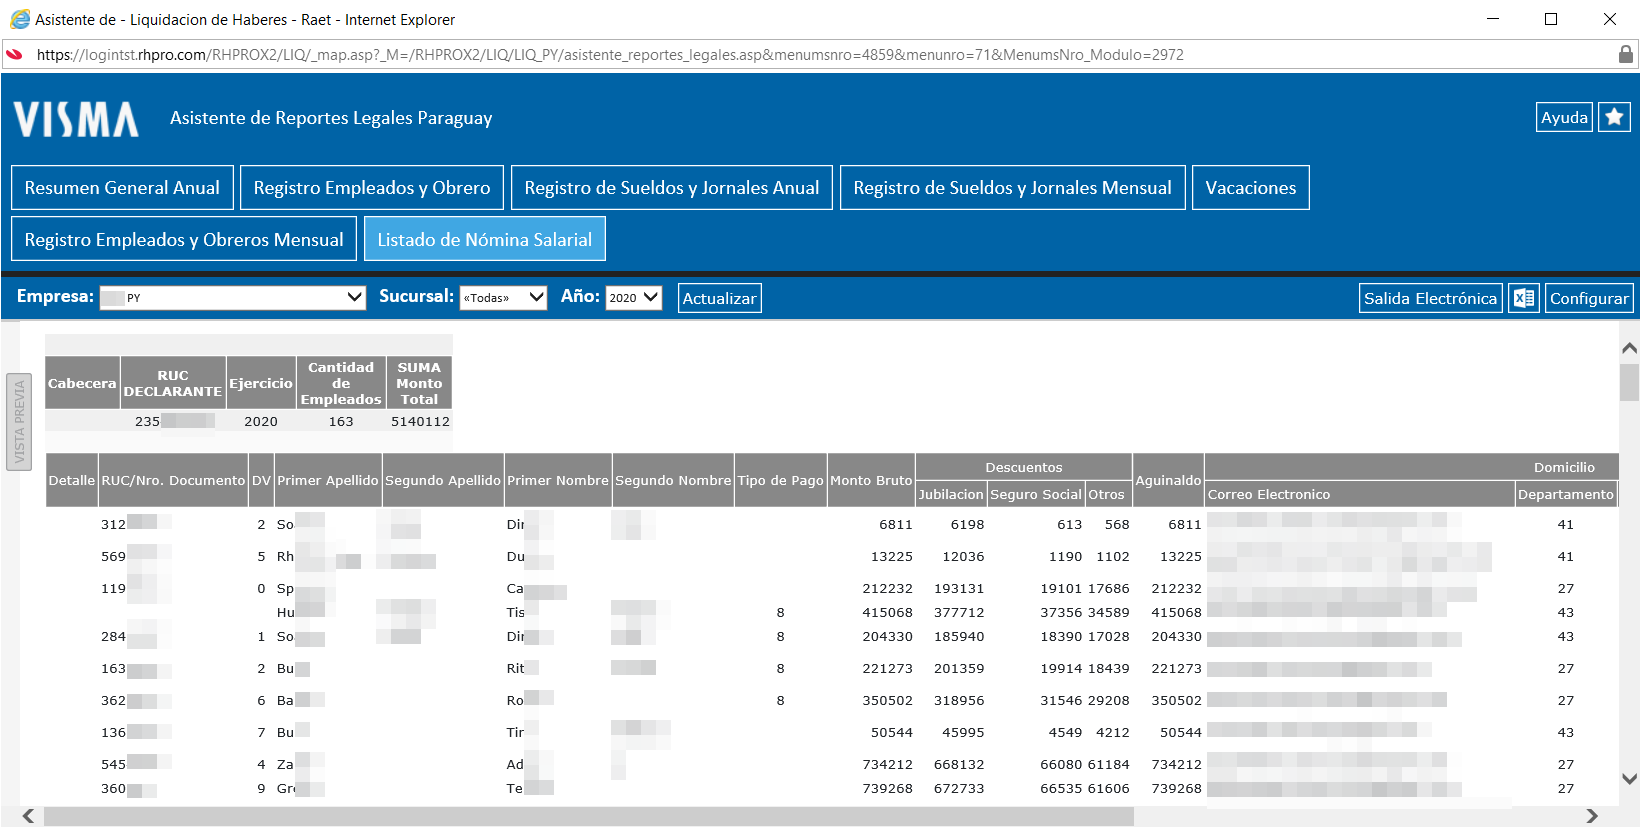Click the Jubilacion column header

951,494
